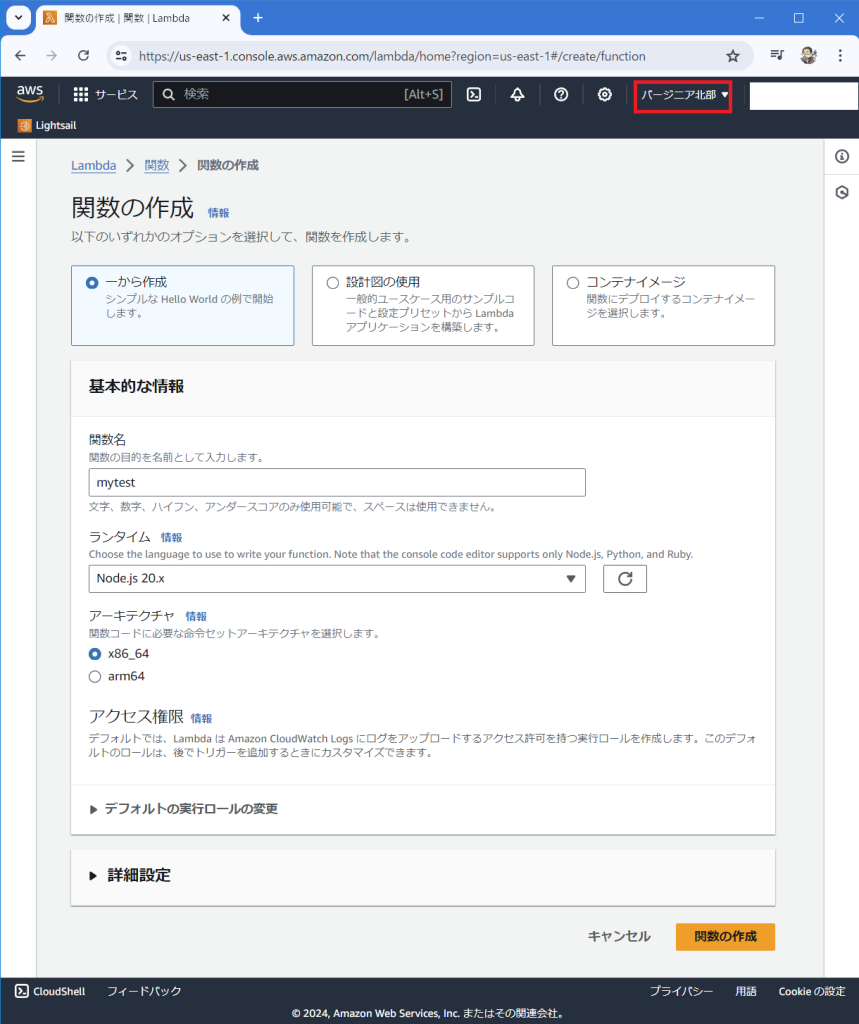
Task: Open the settings gear icon in AWS header
Action: 605,94
